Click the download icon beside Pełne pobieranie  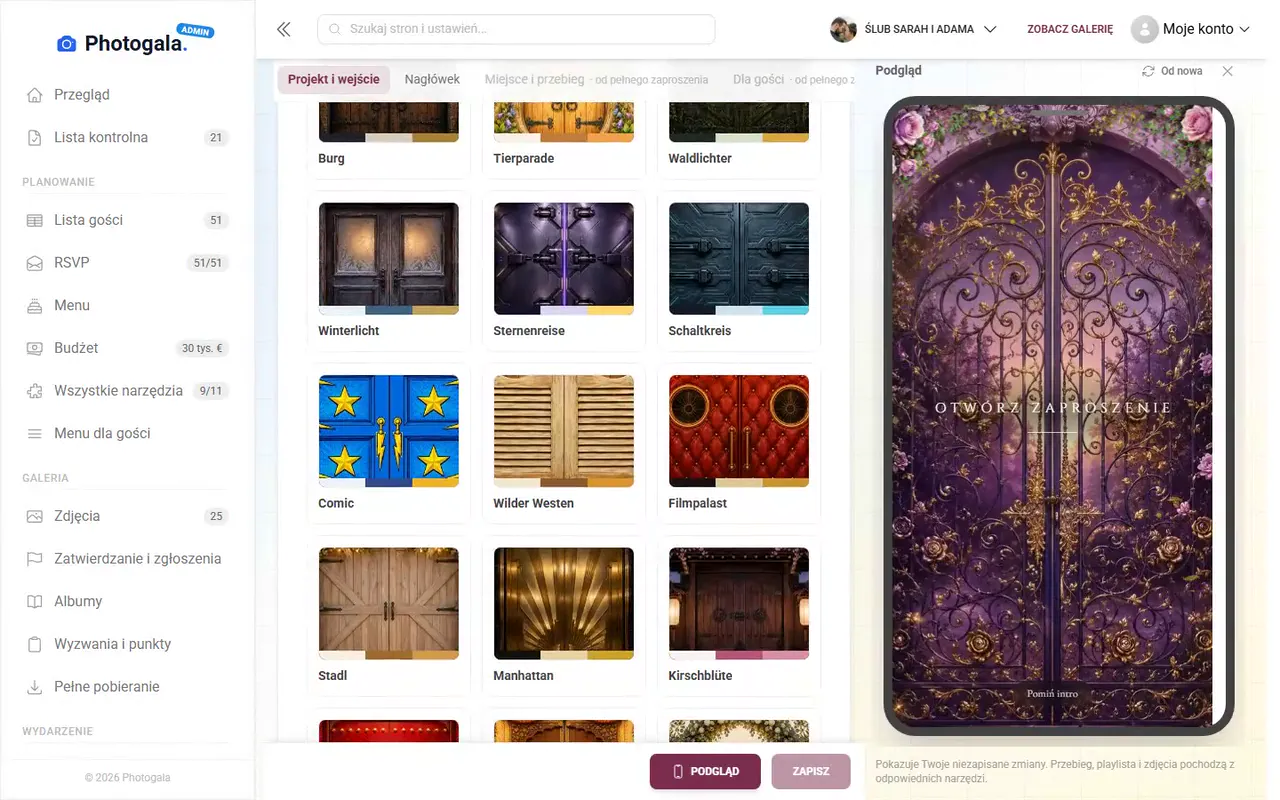pyautogui.click(x=35, y=687)
